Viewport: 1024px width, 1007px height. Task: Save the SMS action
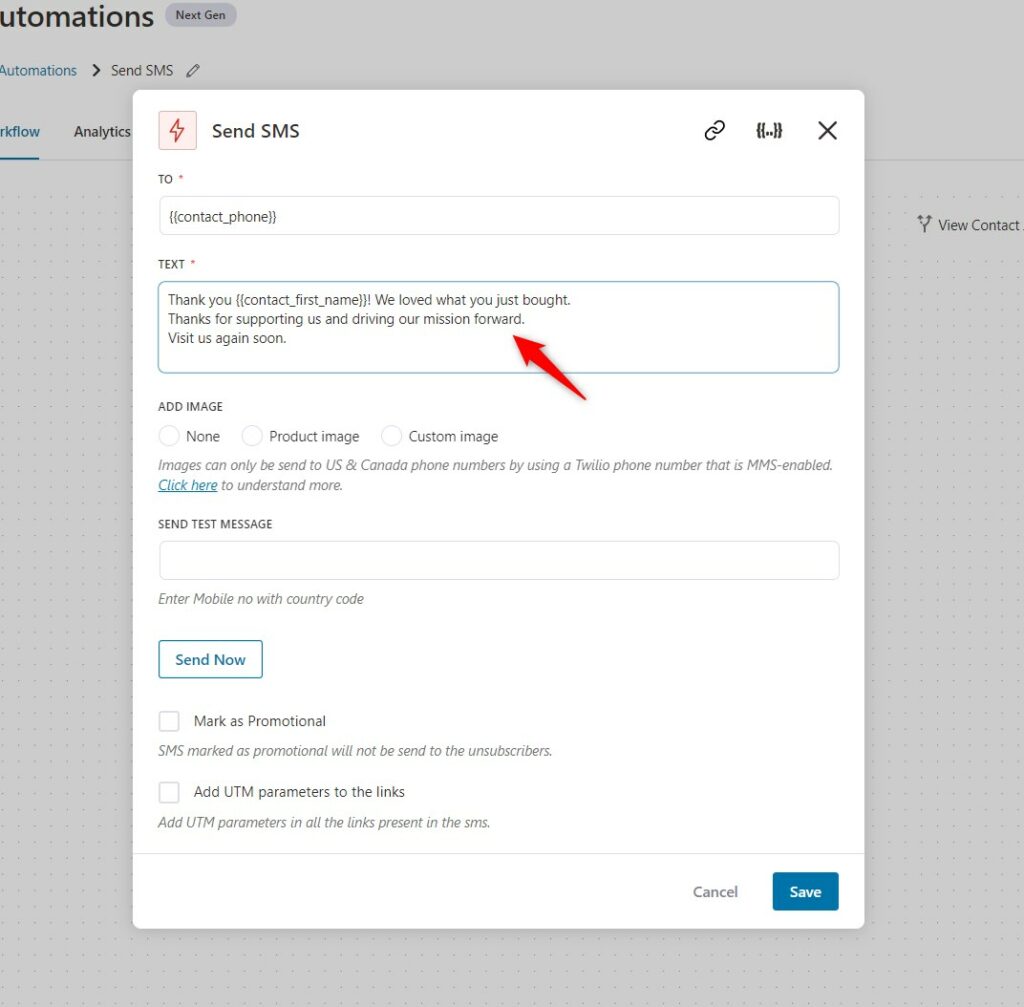(x=805, y=892)
